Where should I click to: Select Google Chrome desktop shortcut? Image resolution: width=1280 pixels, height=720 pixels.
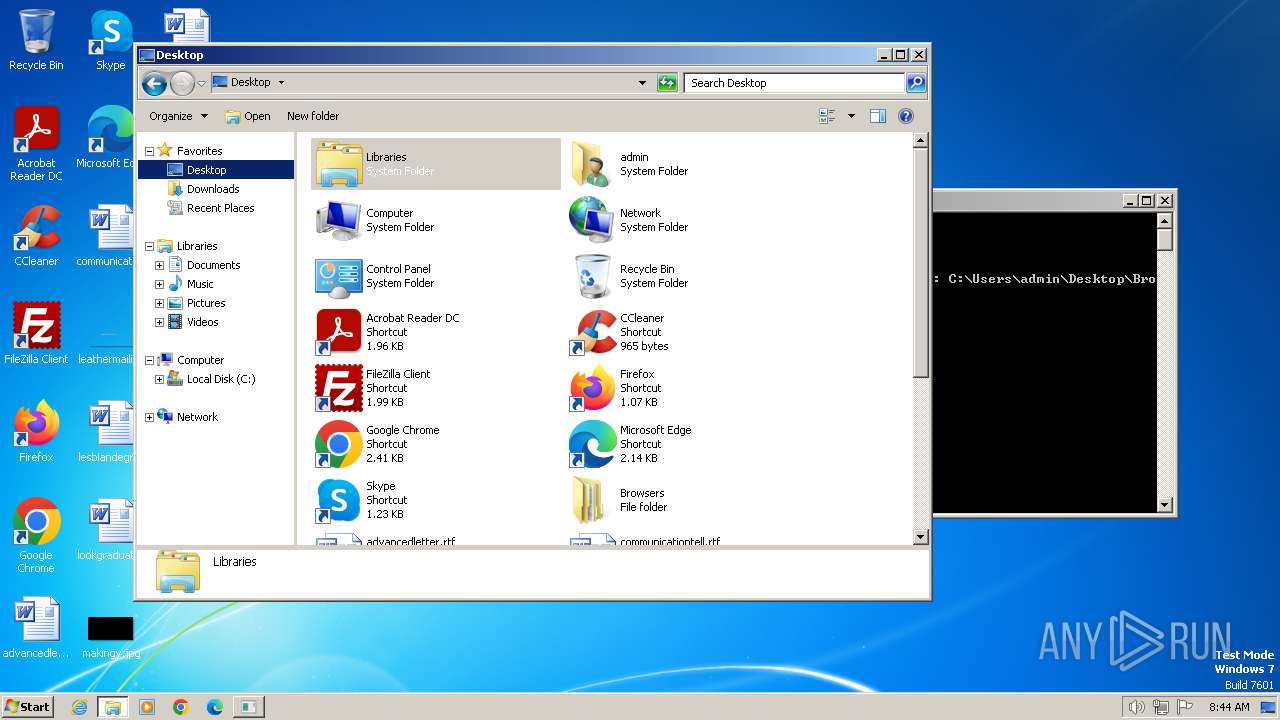point(36,536)
